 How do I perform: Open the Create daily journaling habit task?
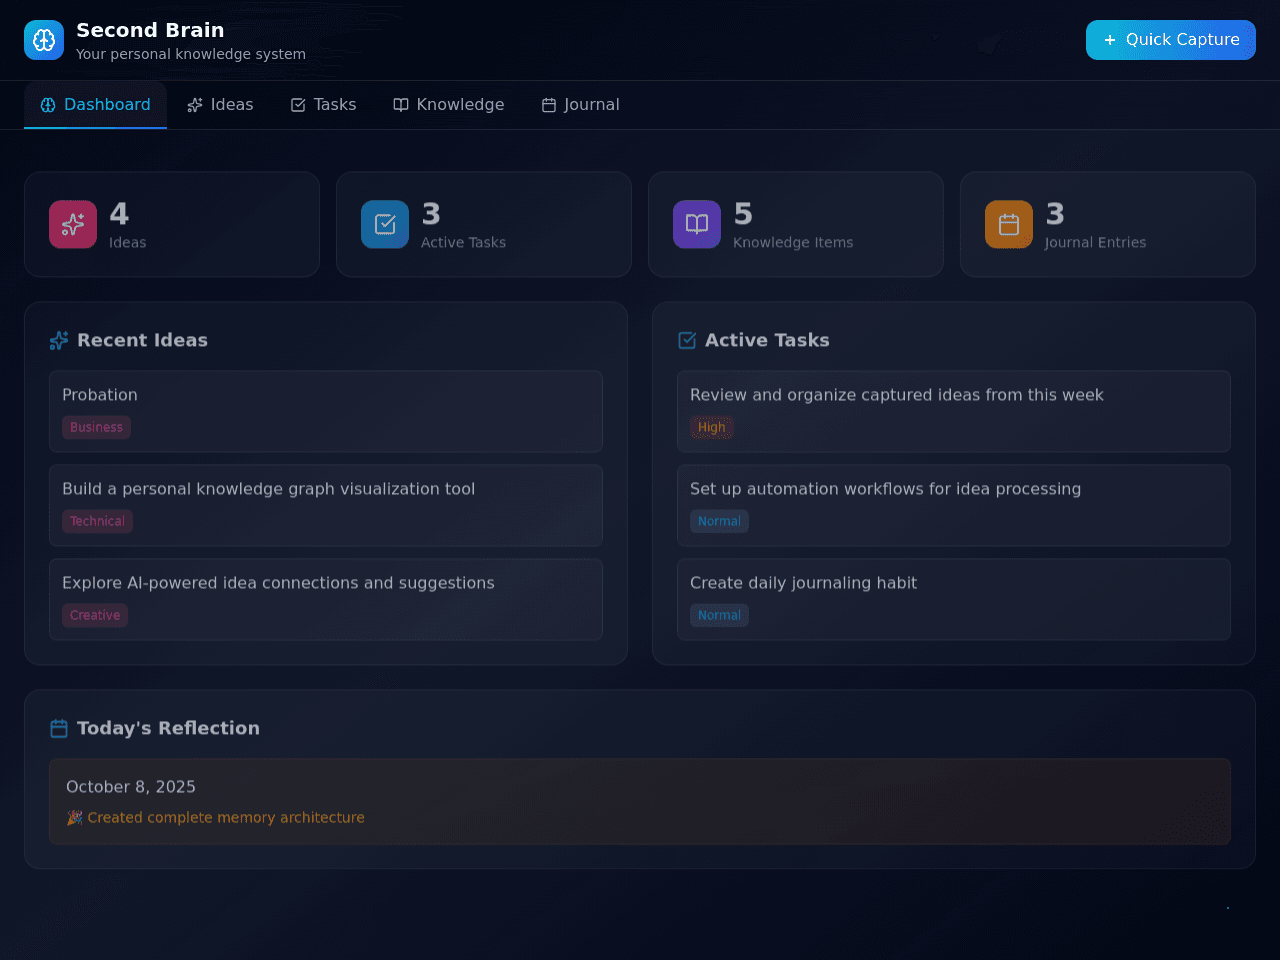[954, 600]
